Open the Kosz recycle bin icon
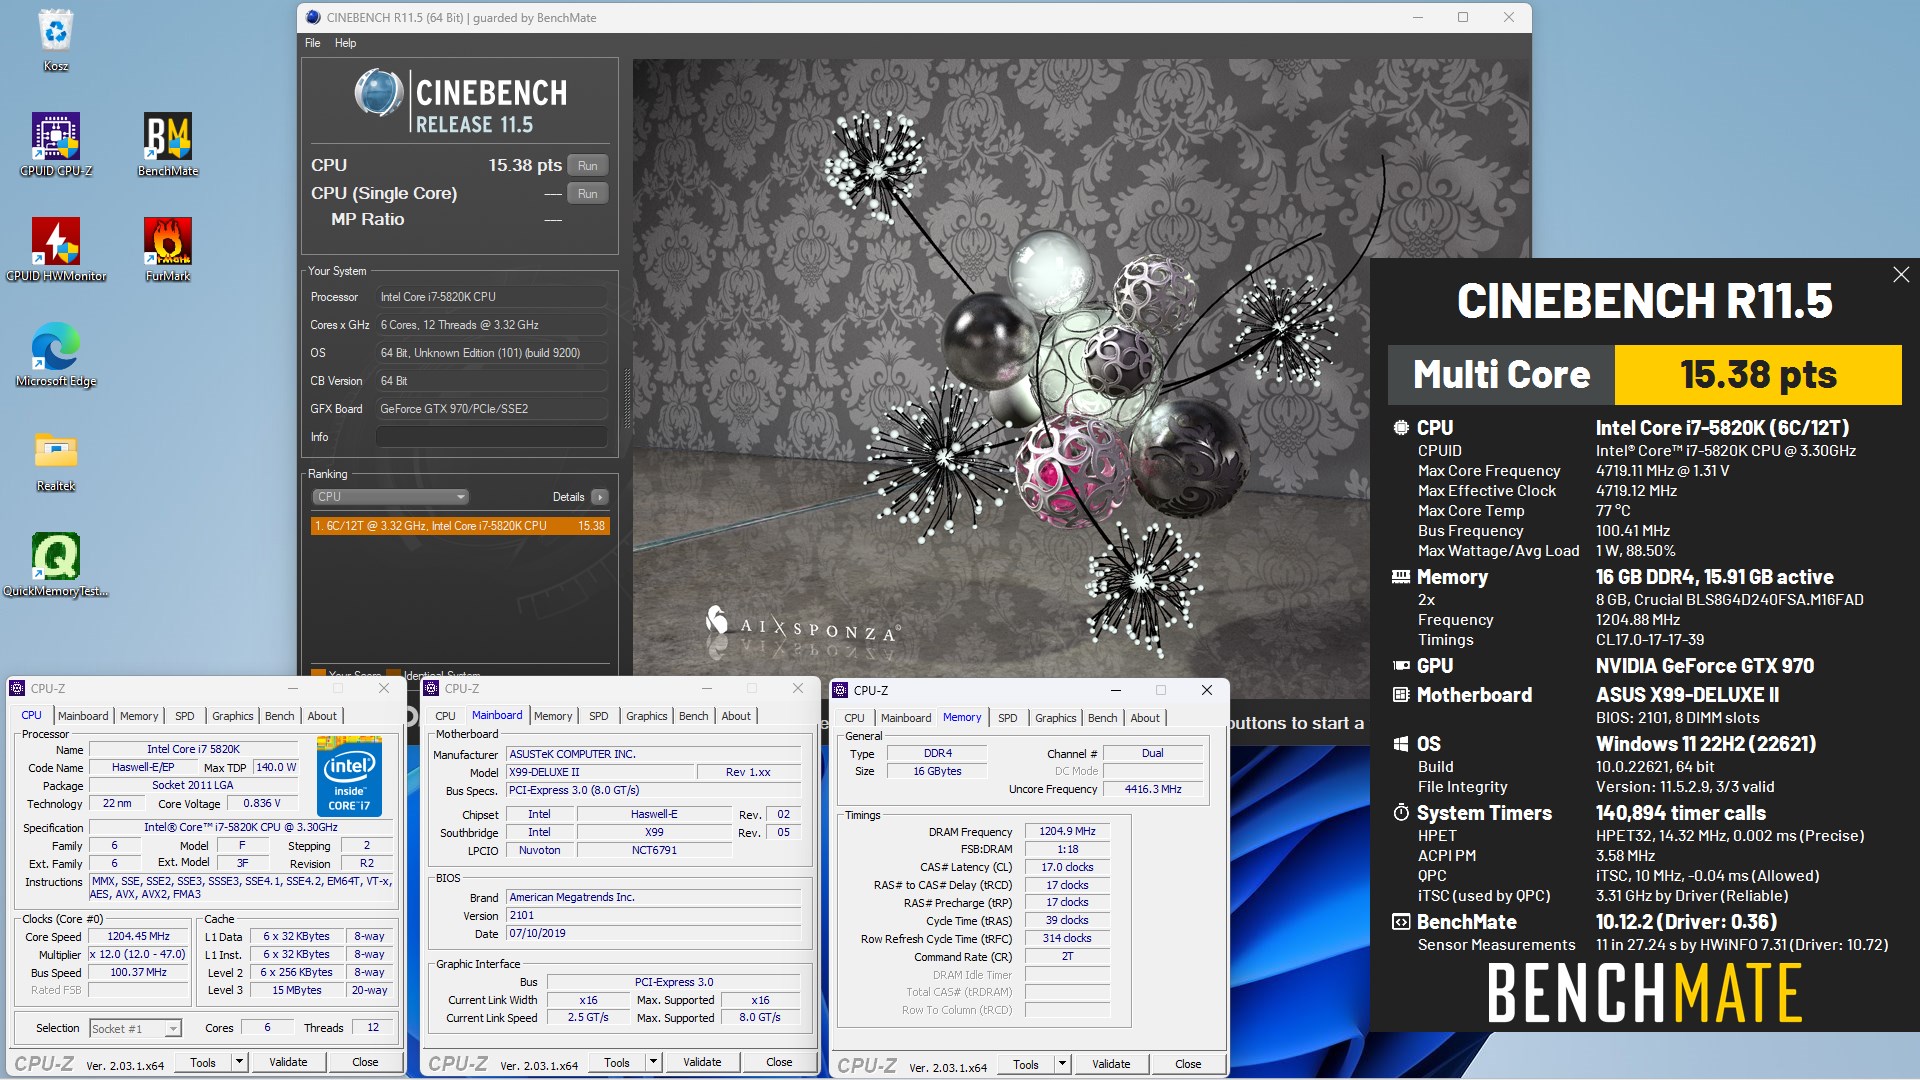The height and width of the screenshot is (1080, 1920). (x=56, y=40)
